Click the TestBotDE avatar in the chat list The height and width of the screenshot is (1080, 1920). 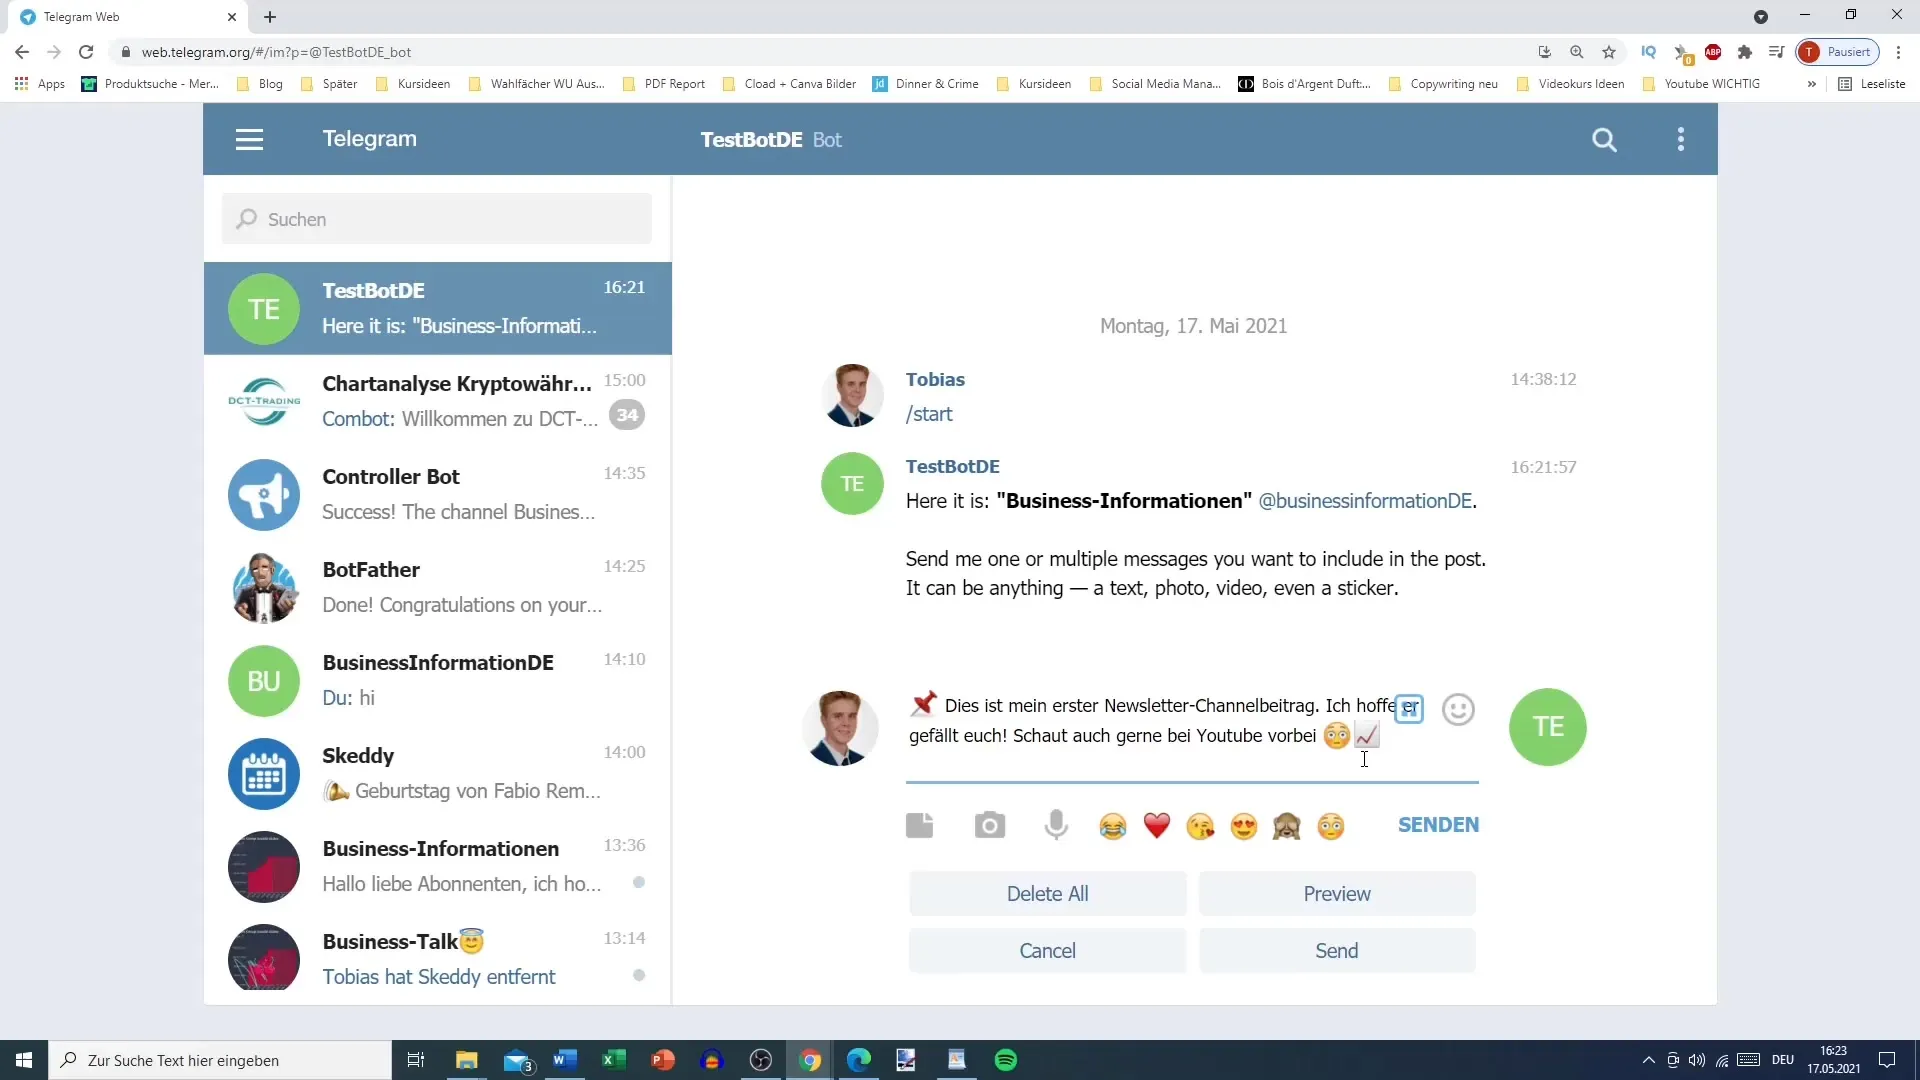264,309
